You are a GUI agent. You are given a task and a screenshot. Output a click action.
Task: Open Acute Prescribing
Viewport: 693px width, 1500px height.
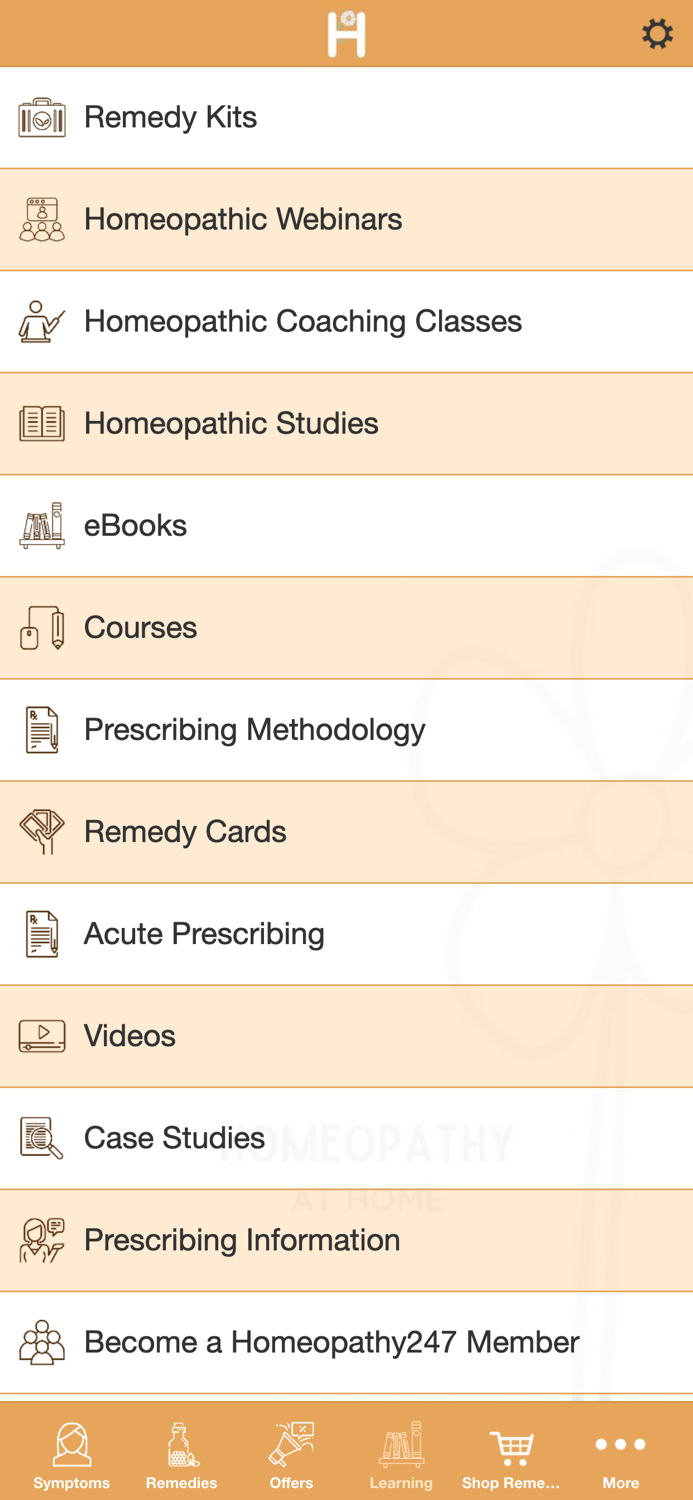[204, 933]
